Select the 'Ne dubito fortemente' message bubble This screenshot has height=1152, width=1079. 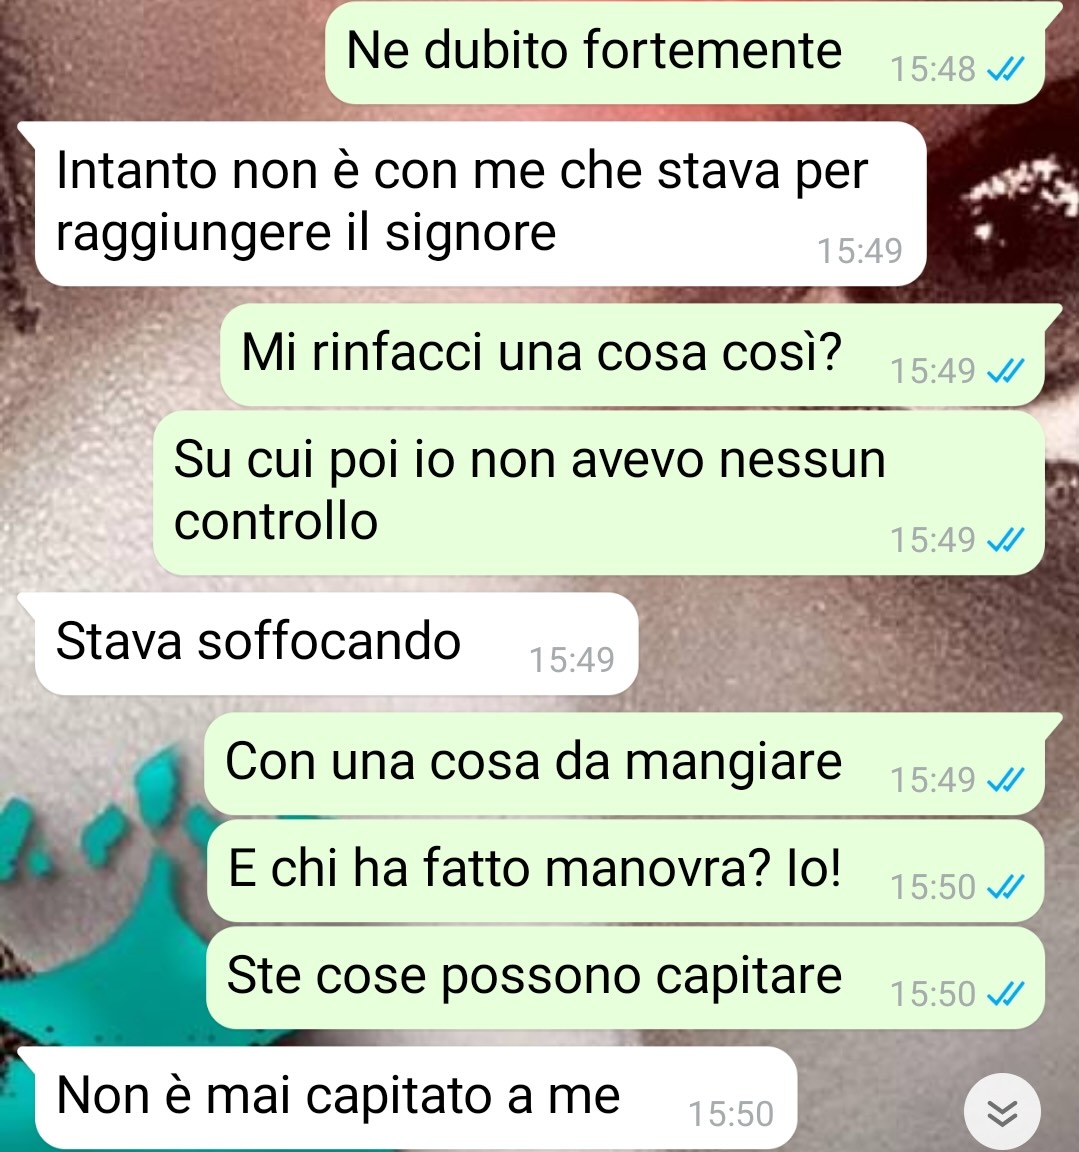coord(685,53)
